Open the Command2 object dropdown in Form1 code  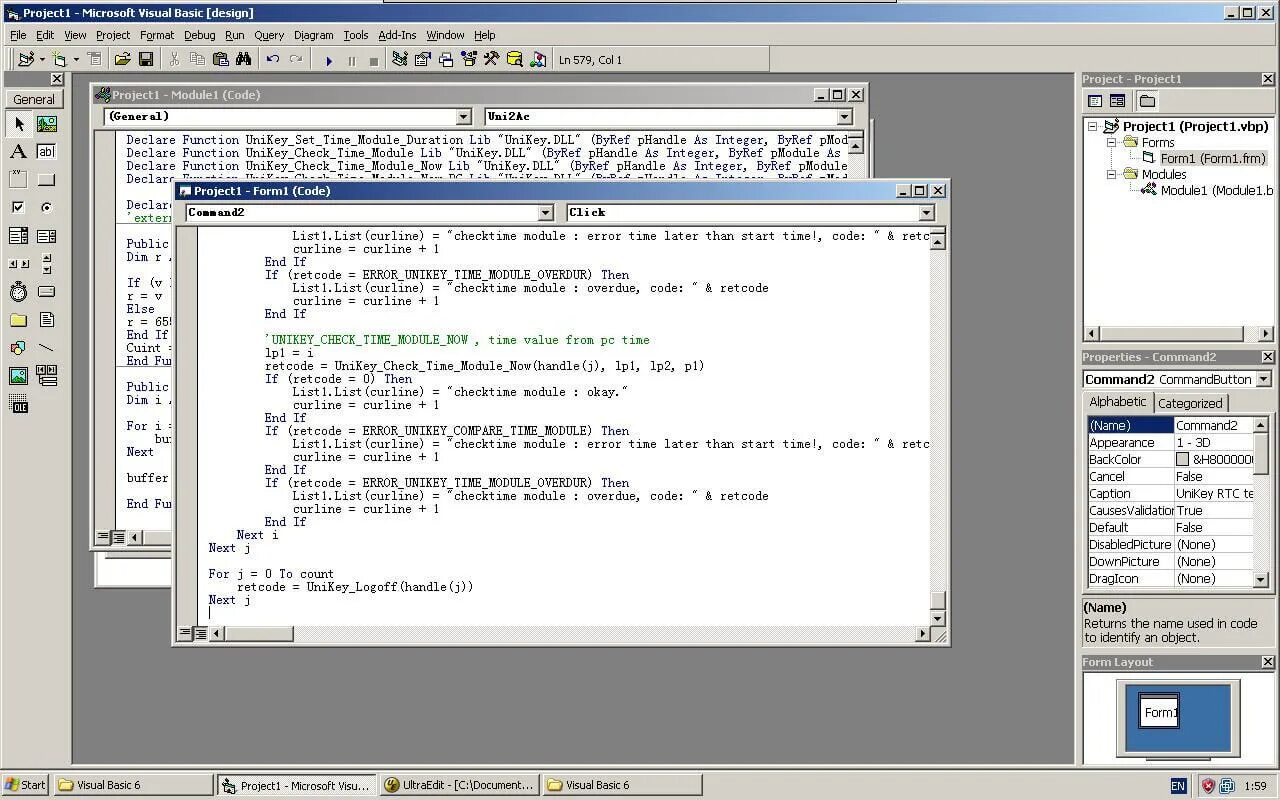pos(545,212)
